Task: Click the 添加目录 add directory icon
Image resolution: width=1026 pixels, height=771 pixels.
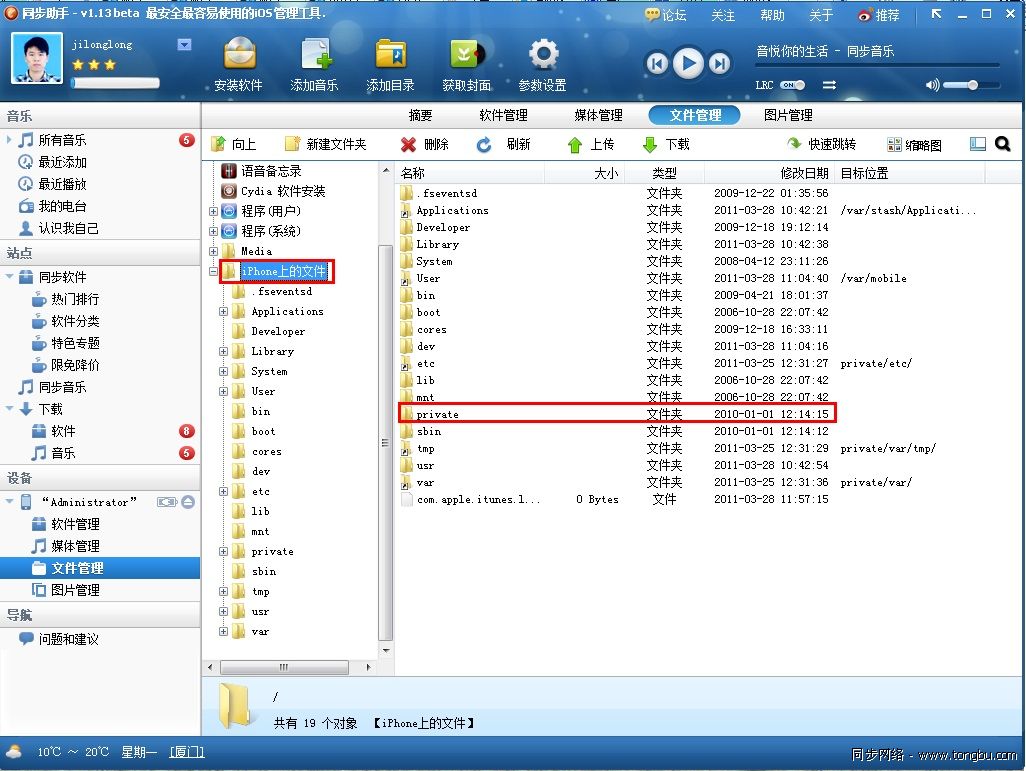Action: [391, 54]
